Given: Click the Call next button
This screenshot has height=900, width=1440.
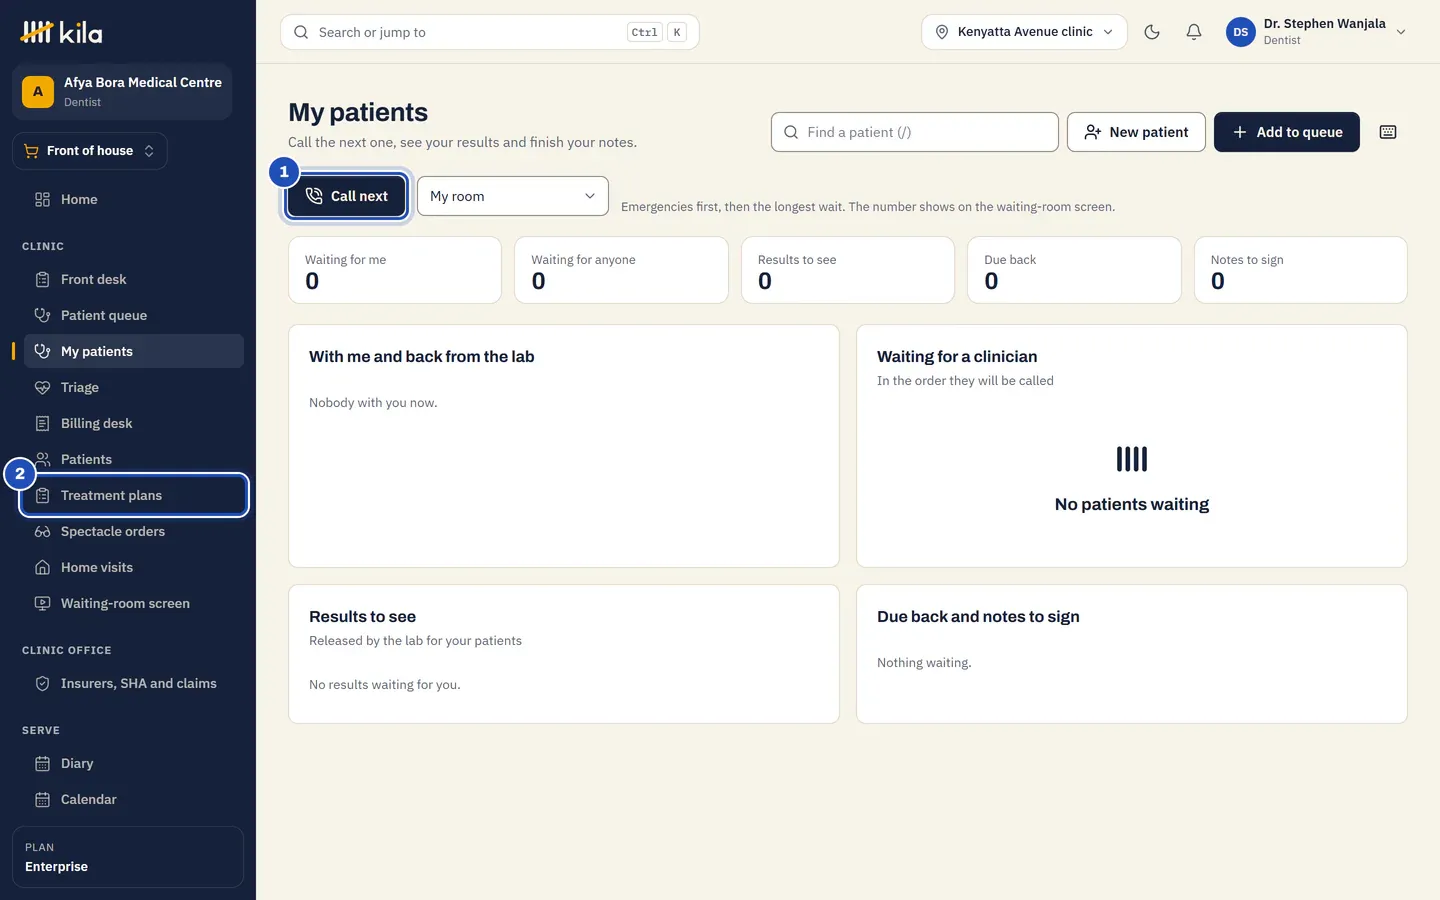Looking at the screenshot, I should [x=346, y=196].
